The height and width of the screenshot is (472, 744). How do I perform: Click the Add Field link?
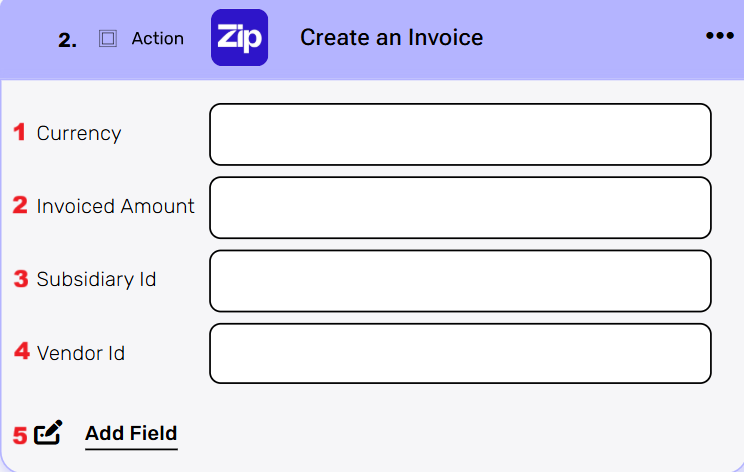coord(131,433)
